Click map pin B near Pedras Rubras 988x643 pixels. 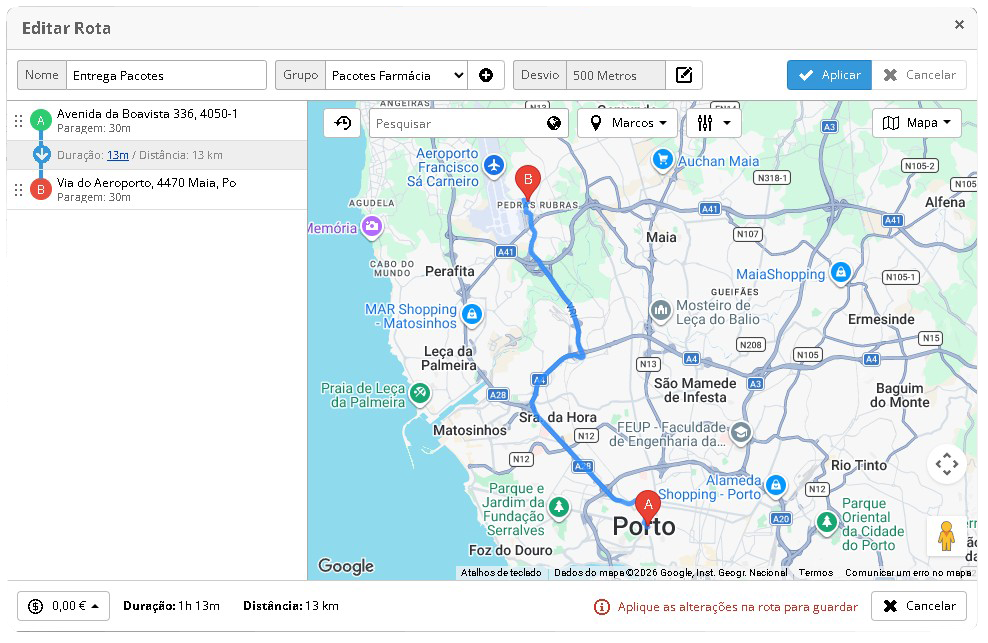coord(528,183)
